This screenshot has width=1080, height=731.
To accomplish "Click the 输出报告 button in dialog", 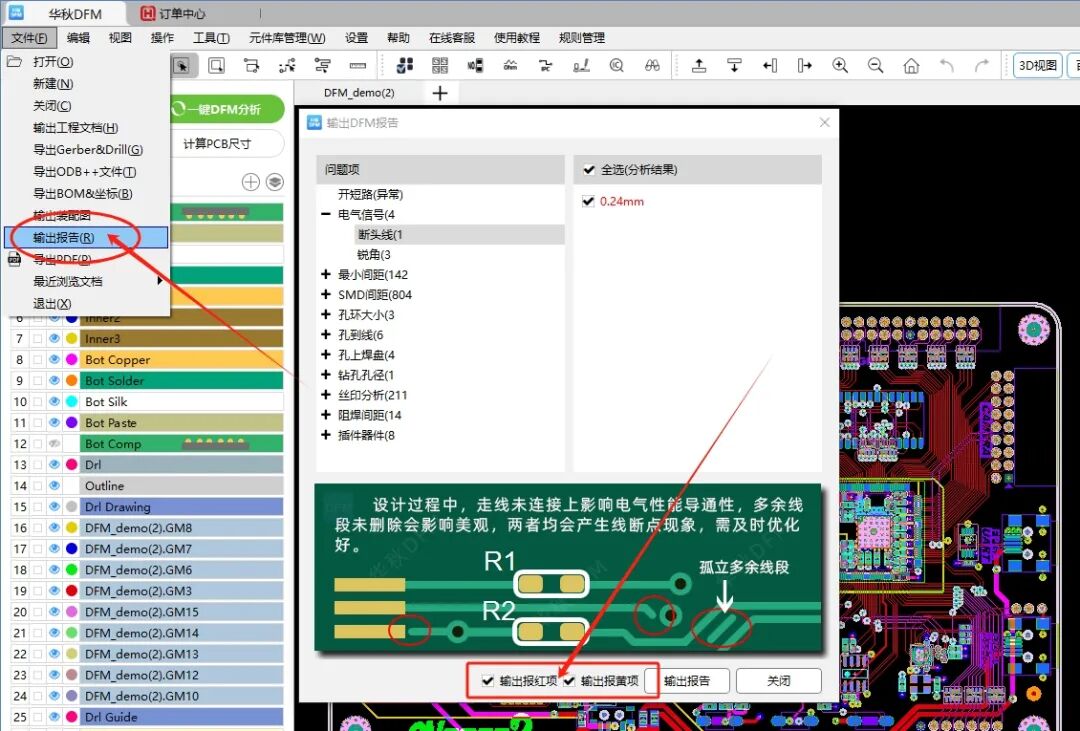I will point(687,681).
